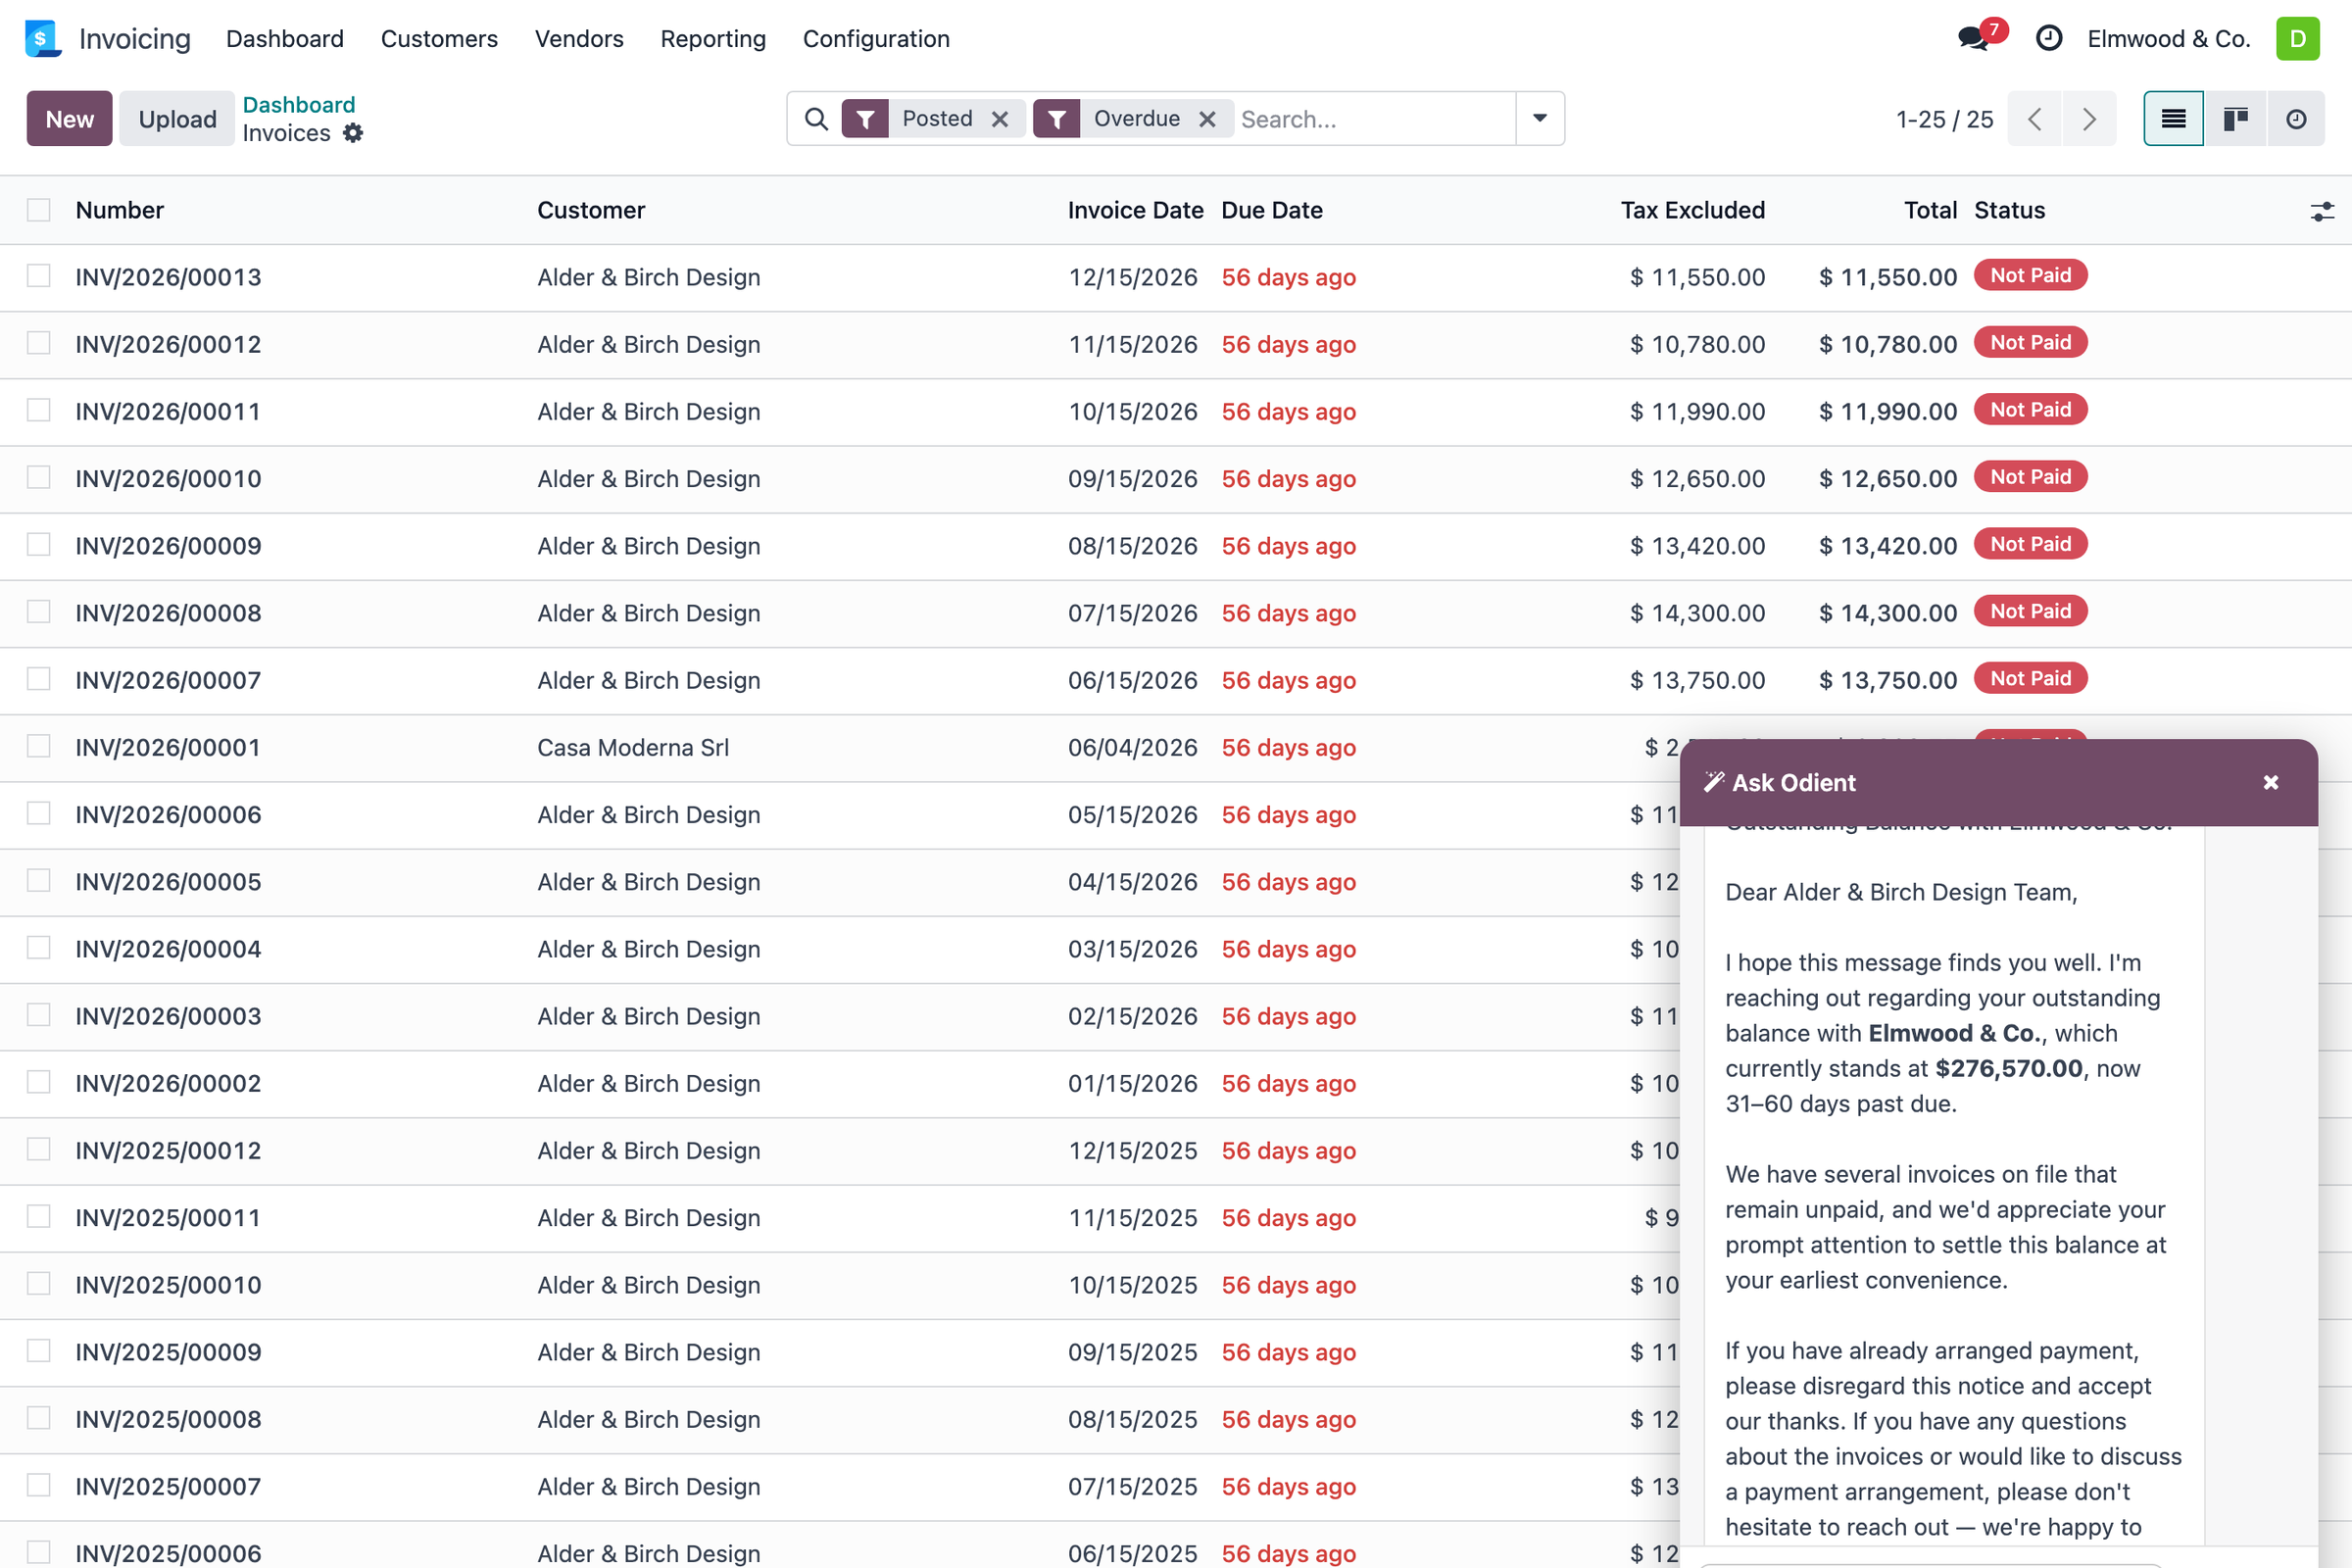Click the Casa Moderna Srl customer cell
Screen dimensions: 2352x1568
(633, 748)
